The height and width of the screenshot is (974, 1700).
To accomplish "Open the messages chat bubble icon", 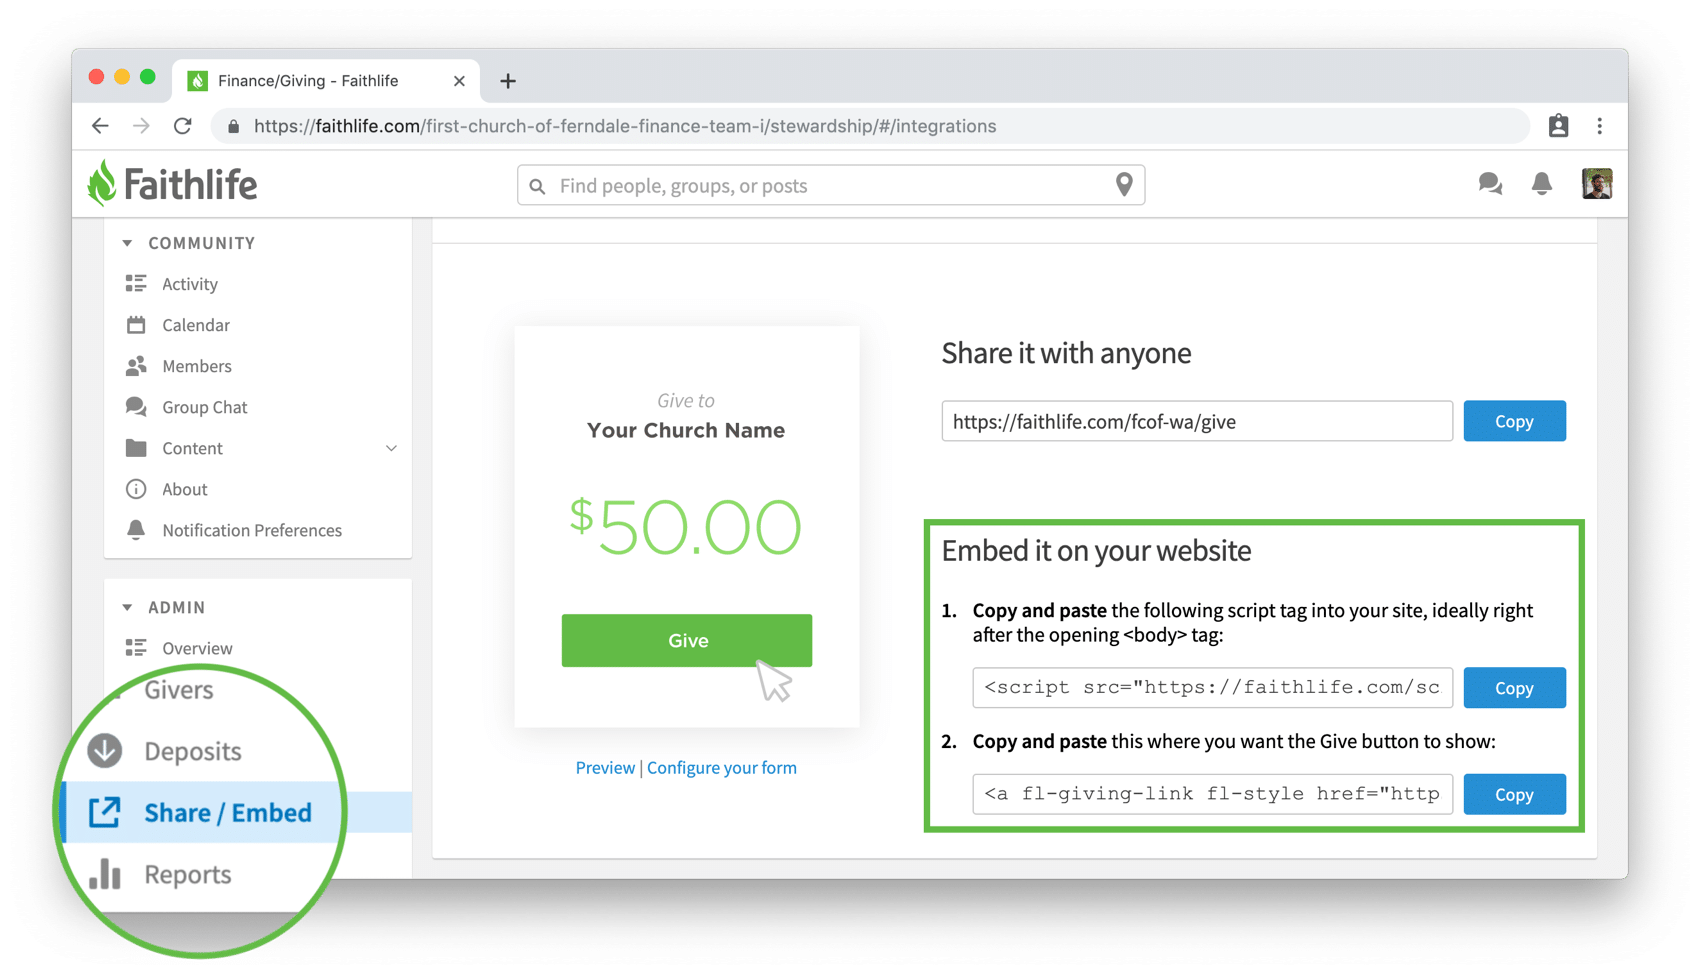I will pyautogui.click(x=1490, y=184).
